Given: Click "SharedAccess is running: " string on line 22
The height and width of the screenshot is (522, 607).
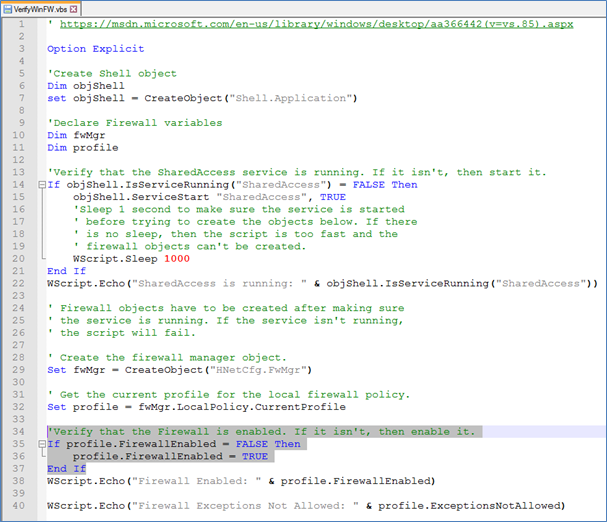Looking at the screenshot, I should 219,283.
